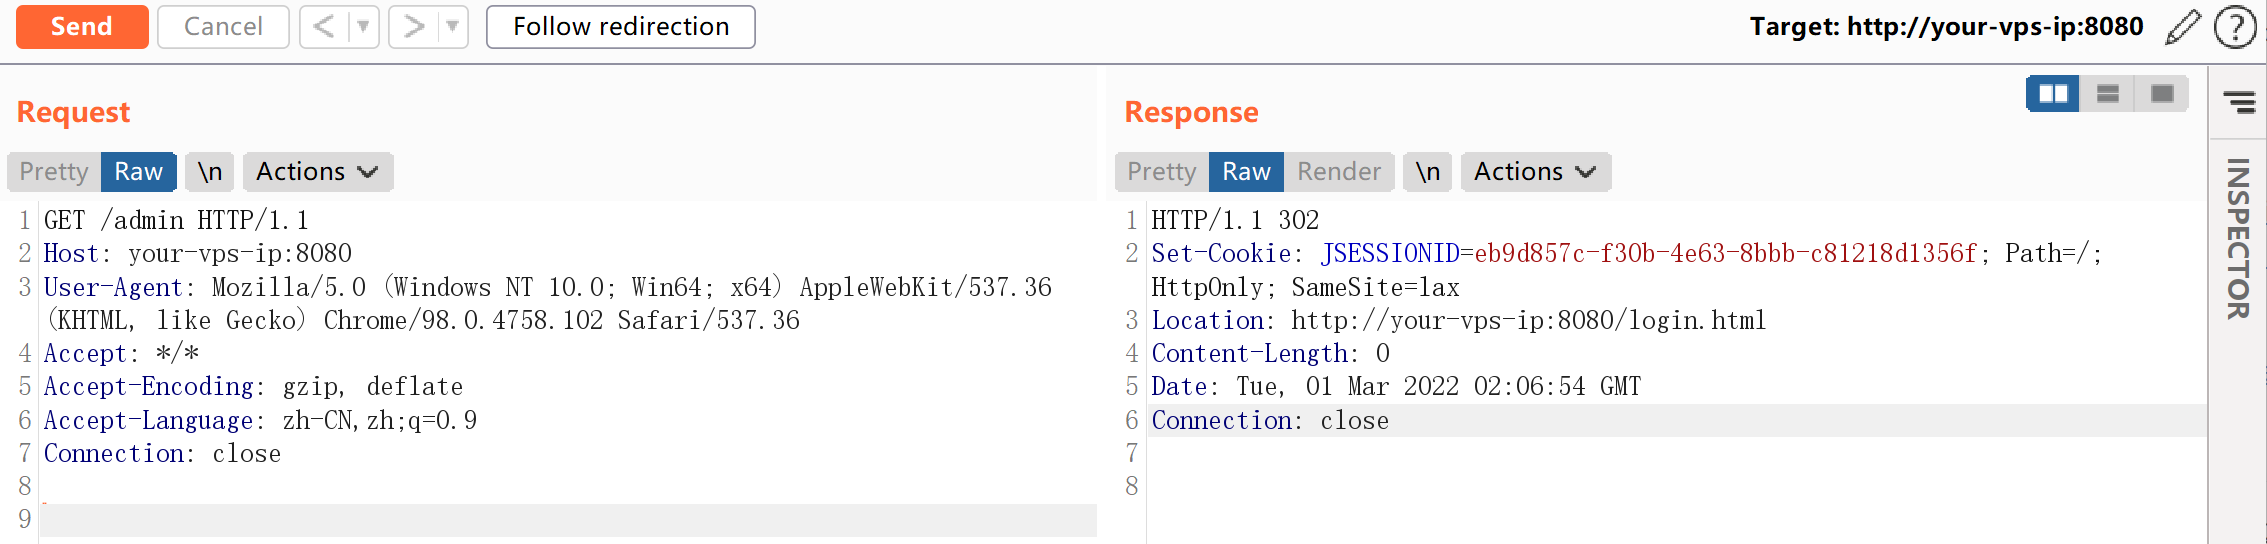Select combined tabbed layout view
Screen dimensions: 2267x544
click(x=2161, y=94)
